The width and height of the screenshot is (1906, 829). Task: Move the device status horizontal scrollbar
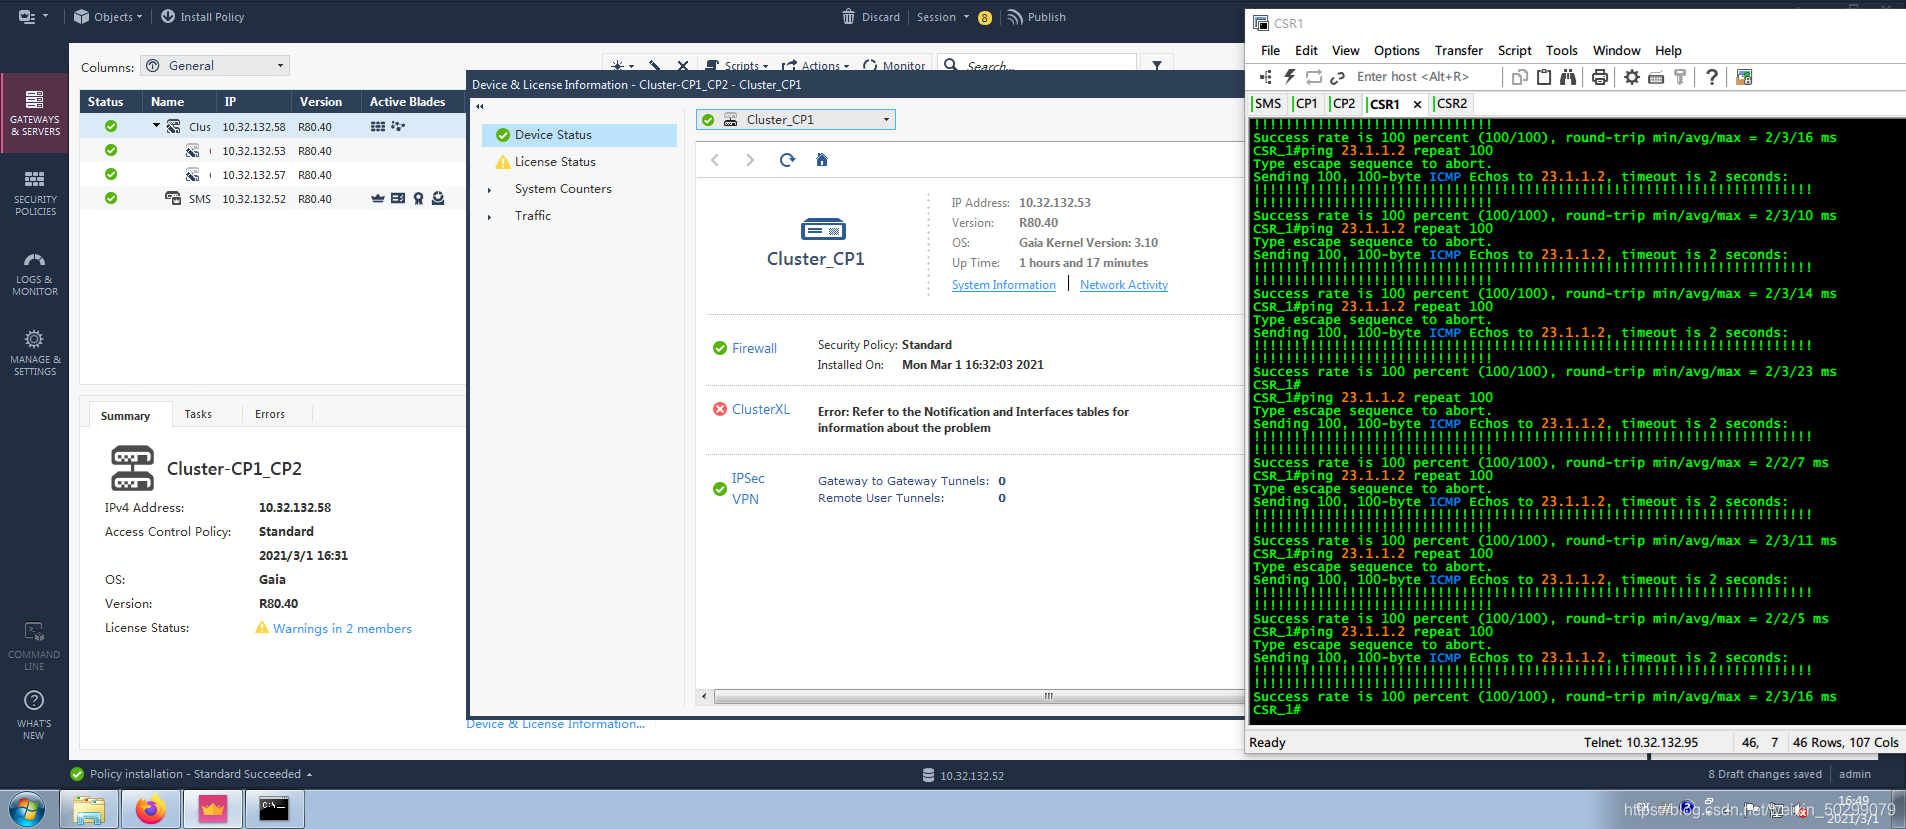(978, 696)
